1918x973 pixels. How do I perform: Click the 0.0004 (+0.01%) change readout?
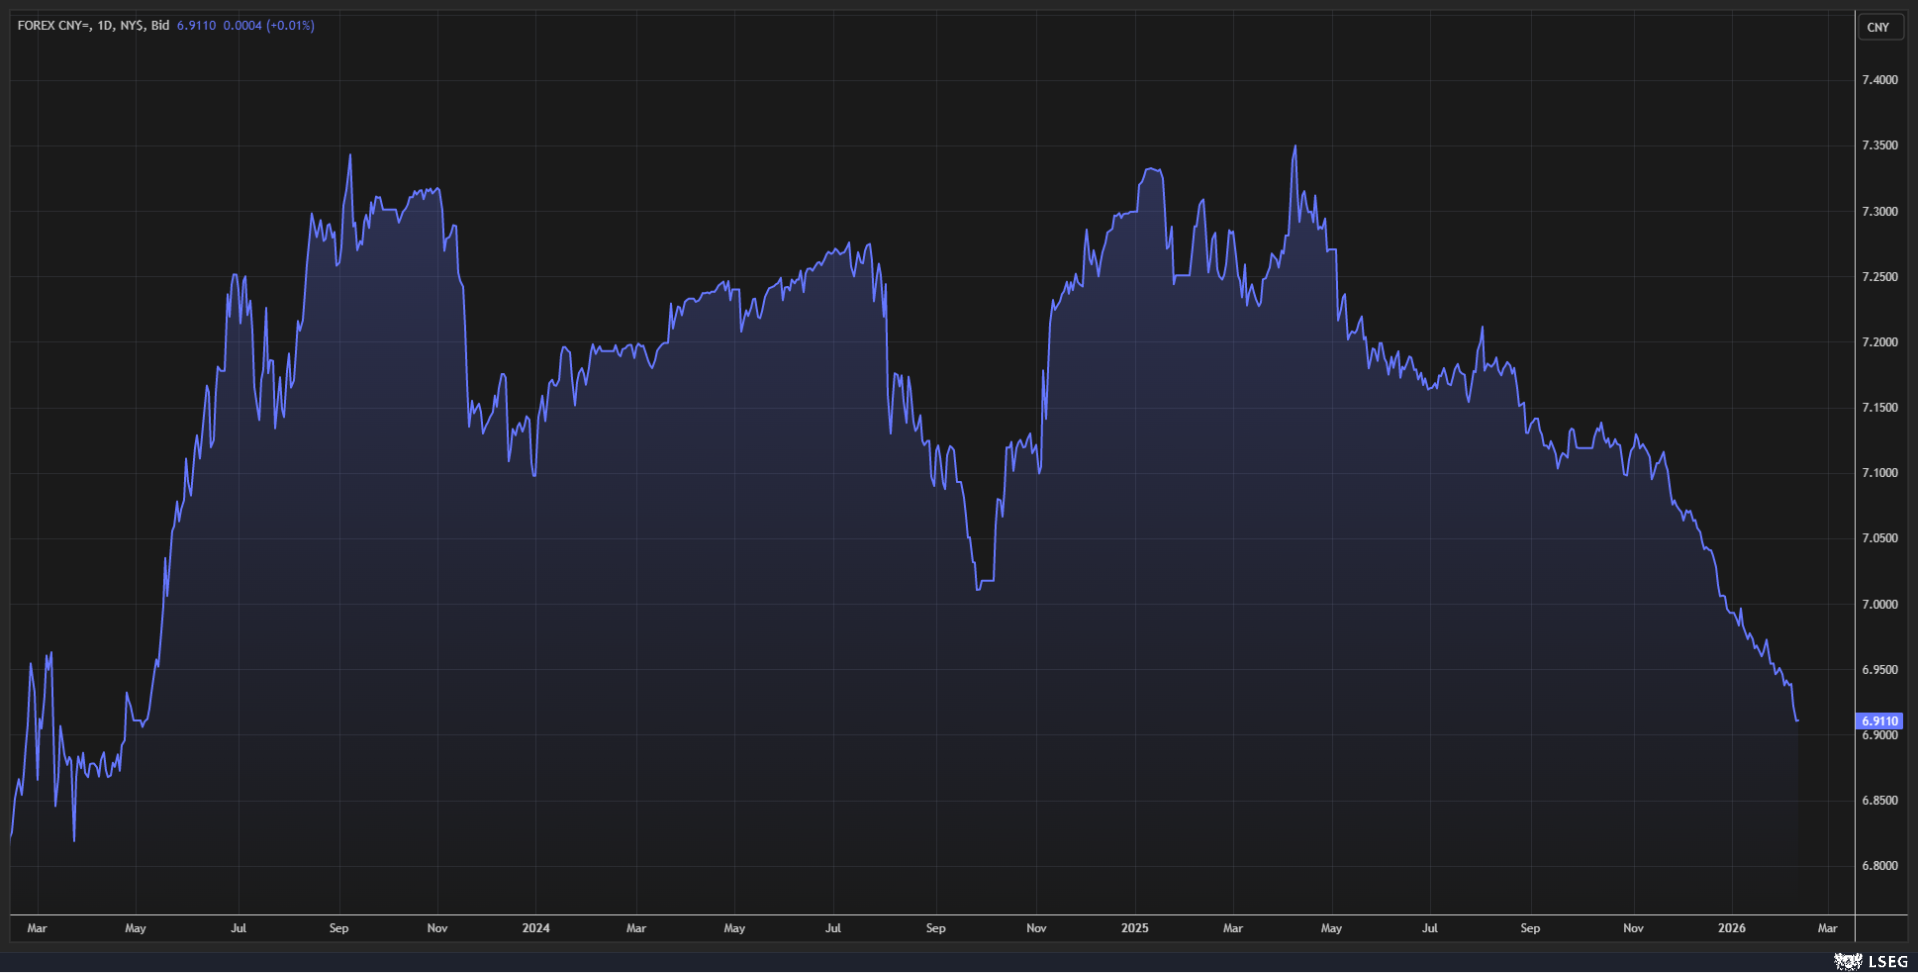tap(268, 26)
